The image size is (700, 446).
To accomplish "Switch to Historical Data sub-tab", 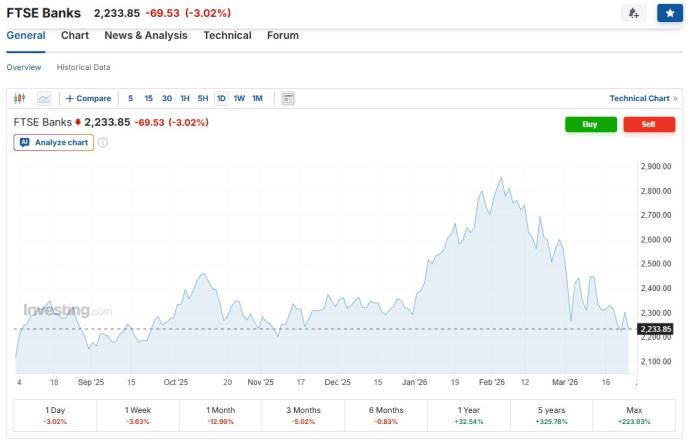I will (x=83, y=67).
